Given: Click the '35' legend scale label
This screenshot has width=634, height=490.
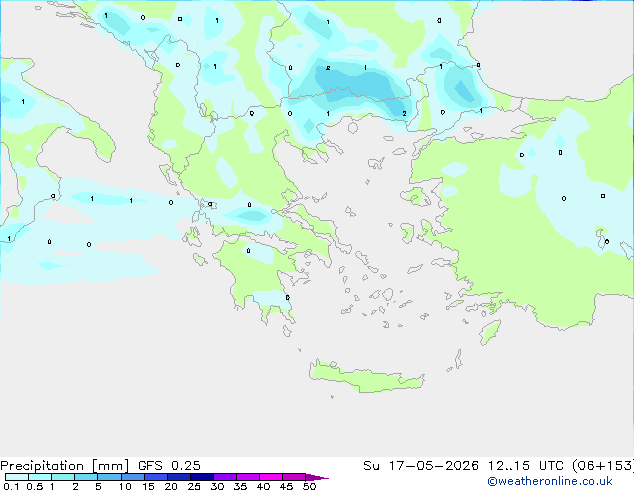Looking at the screenshot, I should (240, 486).
